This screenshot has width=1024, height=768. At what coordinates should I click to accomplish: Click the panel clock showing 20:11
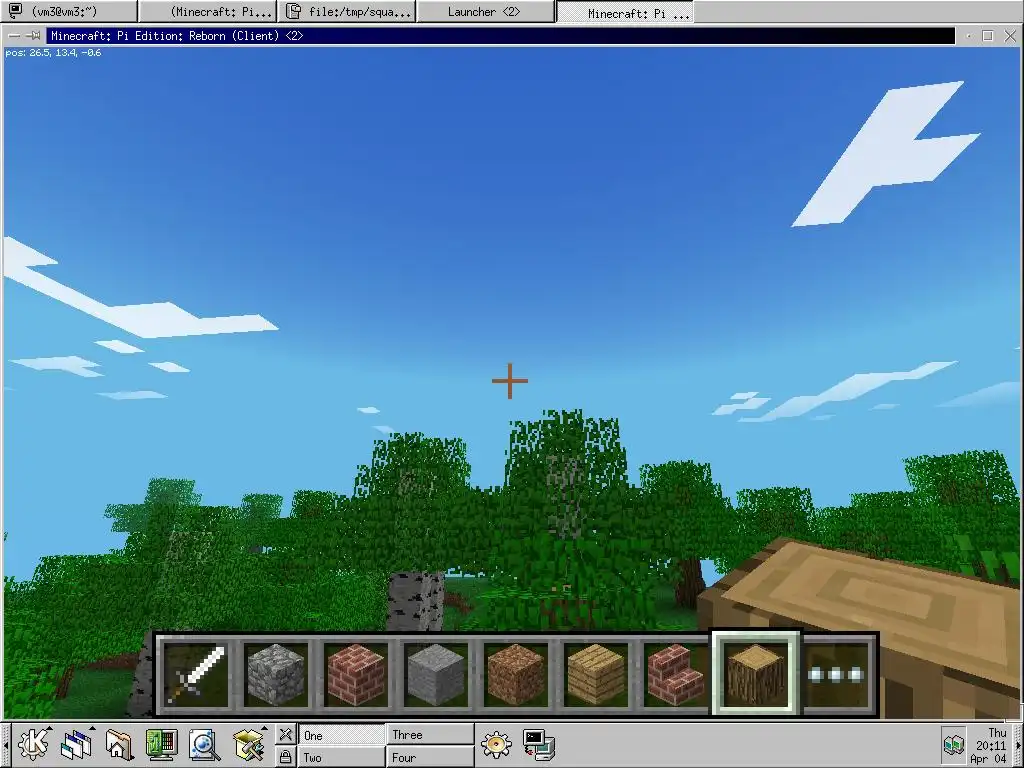pyautogui.click(x=991, y=745)
